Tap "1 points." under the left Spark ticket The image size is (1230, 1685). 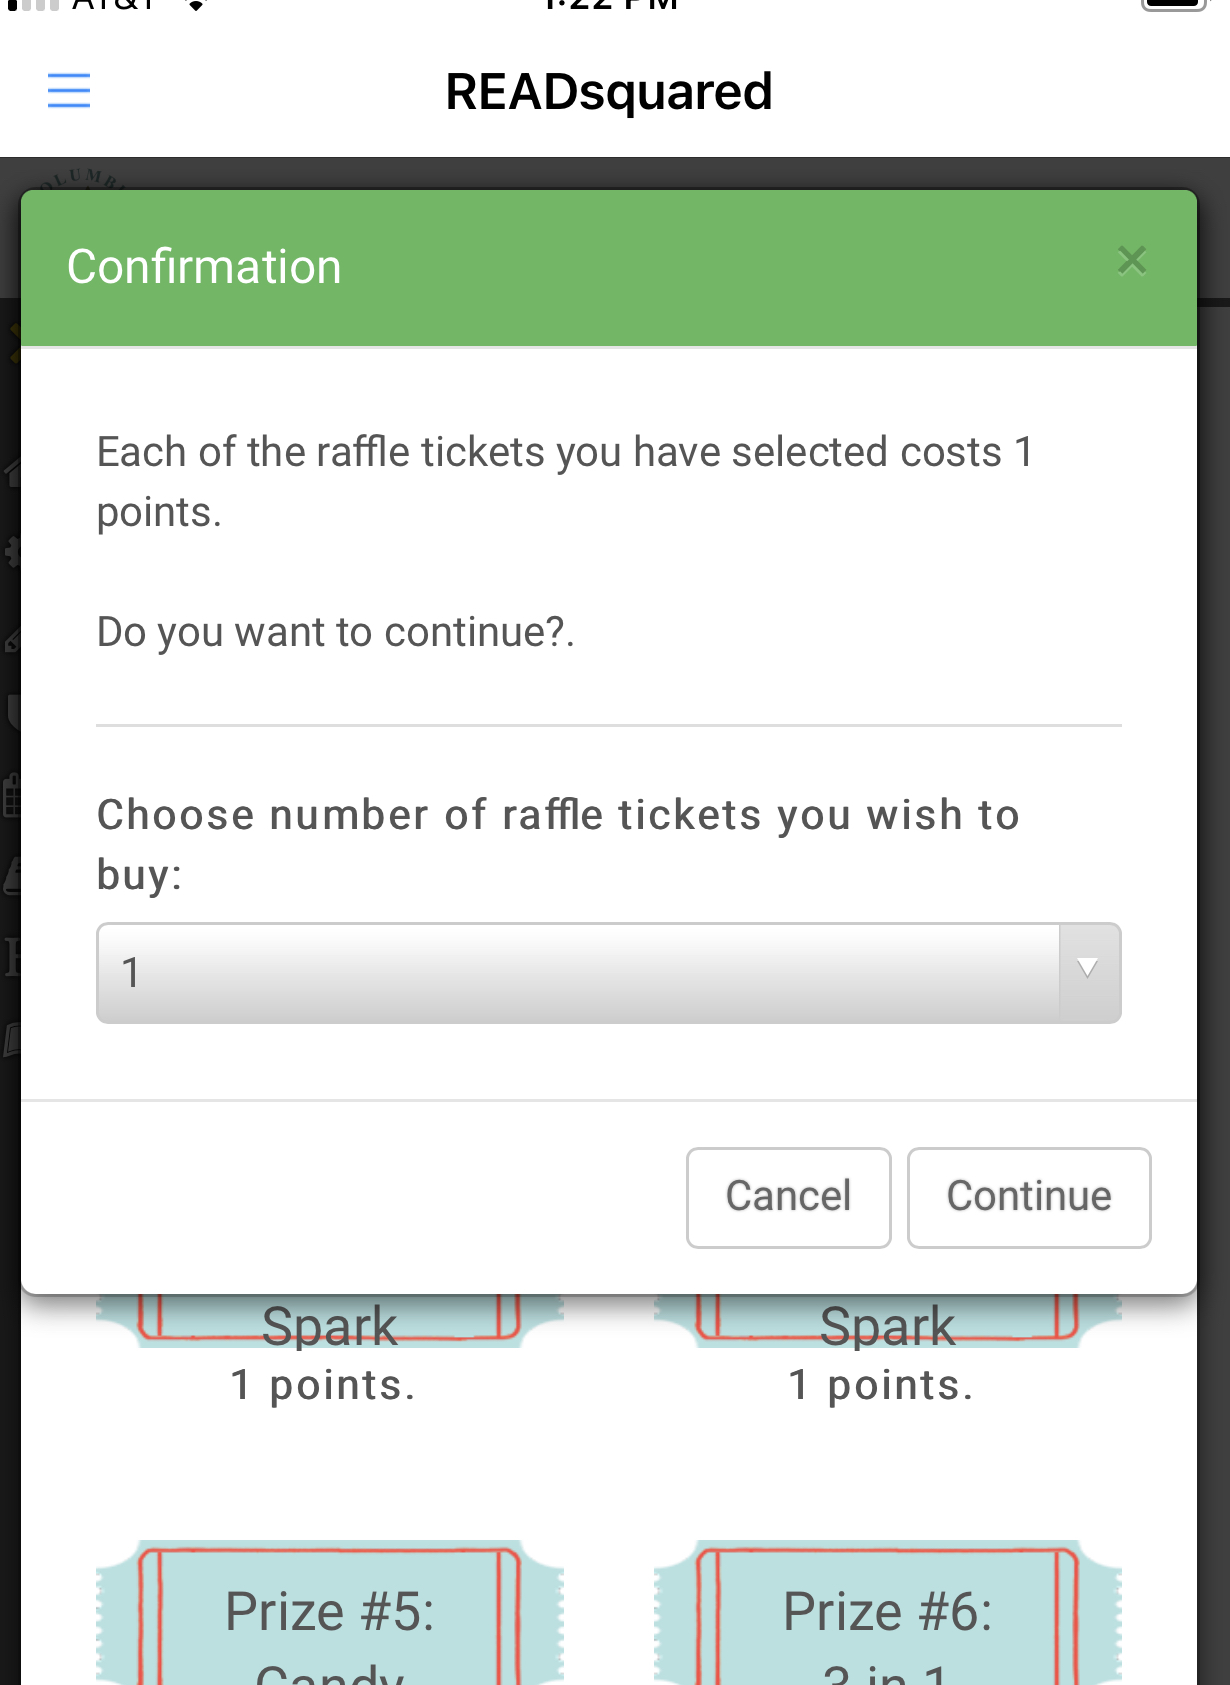point(322,1385)
